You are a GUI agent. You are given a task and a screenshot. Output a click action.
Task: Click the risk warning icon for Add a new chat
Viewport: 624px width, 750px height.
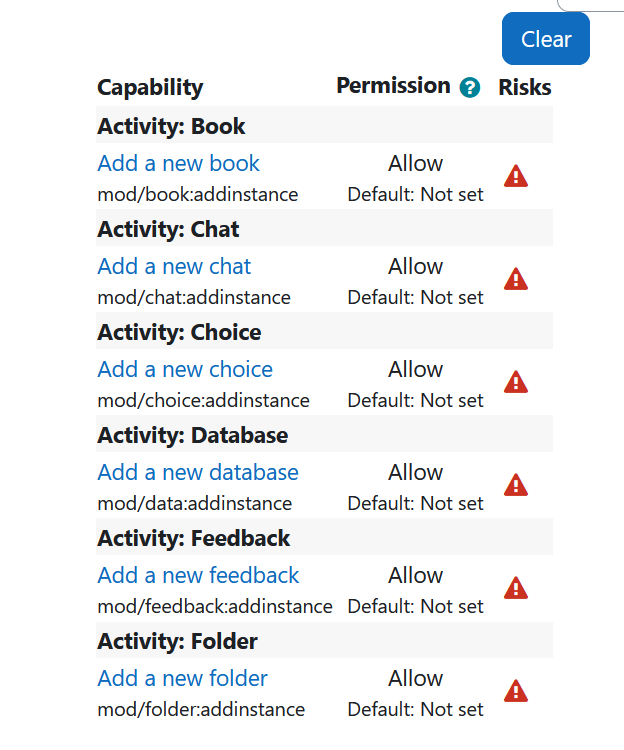[x=515, y=279]
